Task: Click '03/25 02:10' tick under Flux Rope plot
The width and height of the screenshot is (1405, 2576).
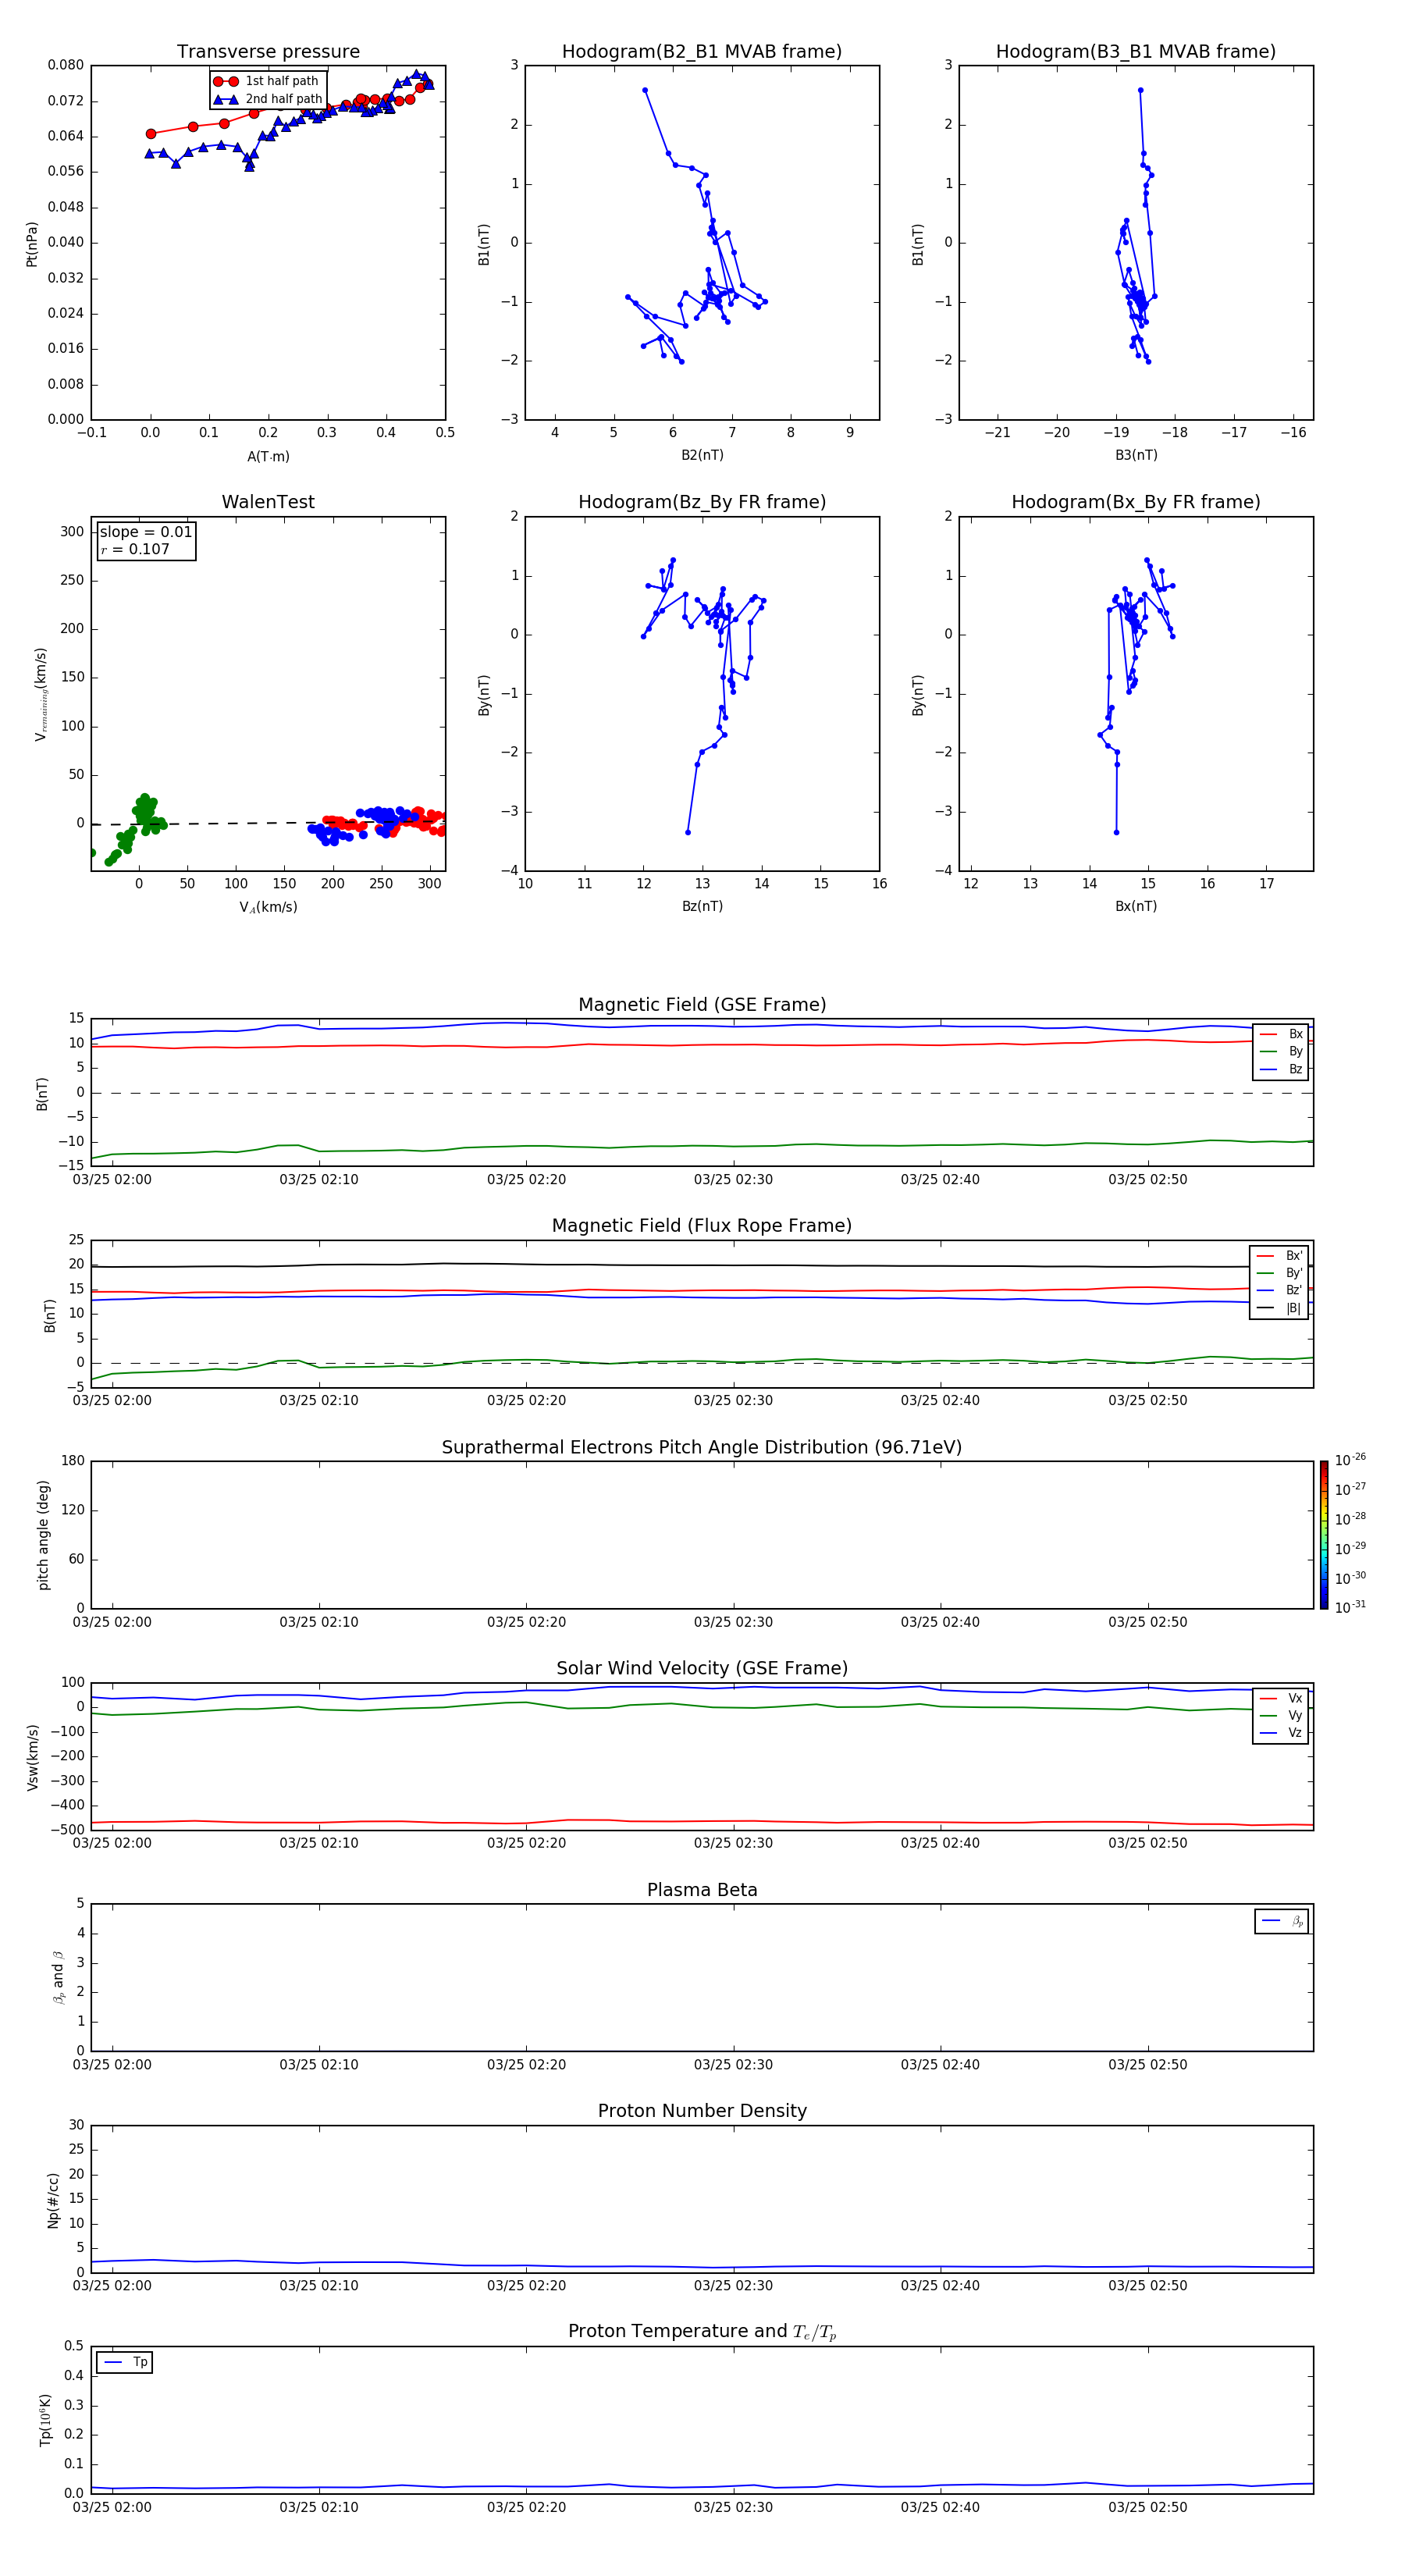Action: (319, 1401)
